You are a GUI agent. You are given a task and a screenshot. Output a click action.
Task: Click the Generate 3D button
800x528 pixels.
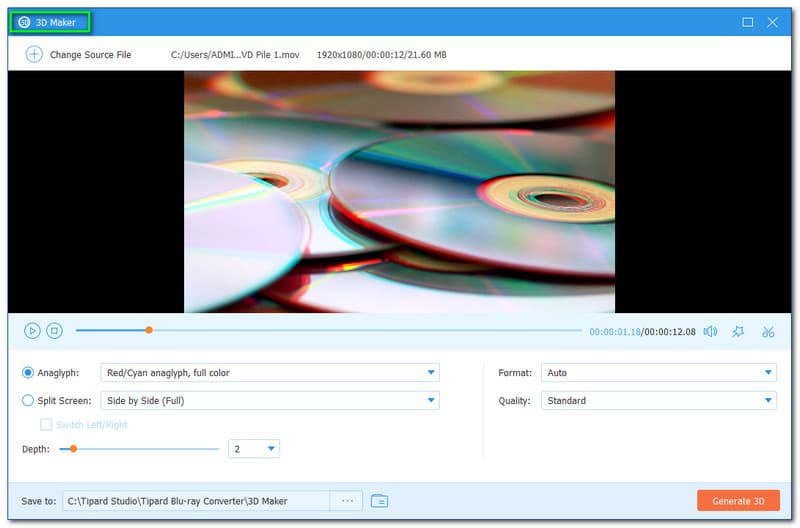[738, 500]
